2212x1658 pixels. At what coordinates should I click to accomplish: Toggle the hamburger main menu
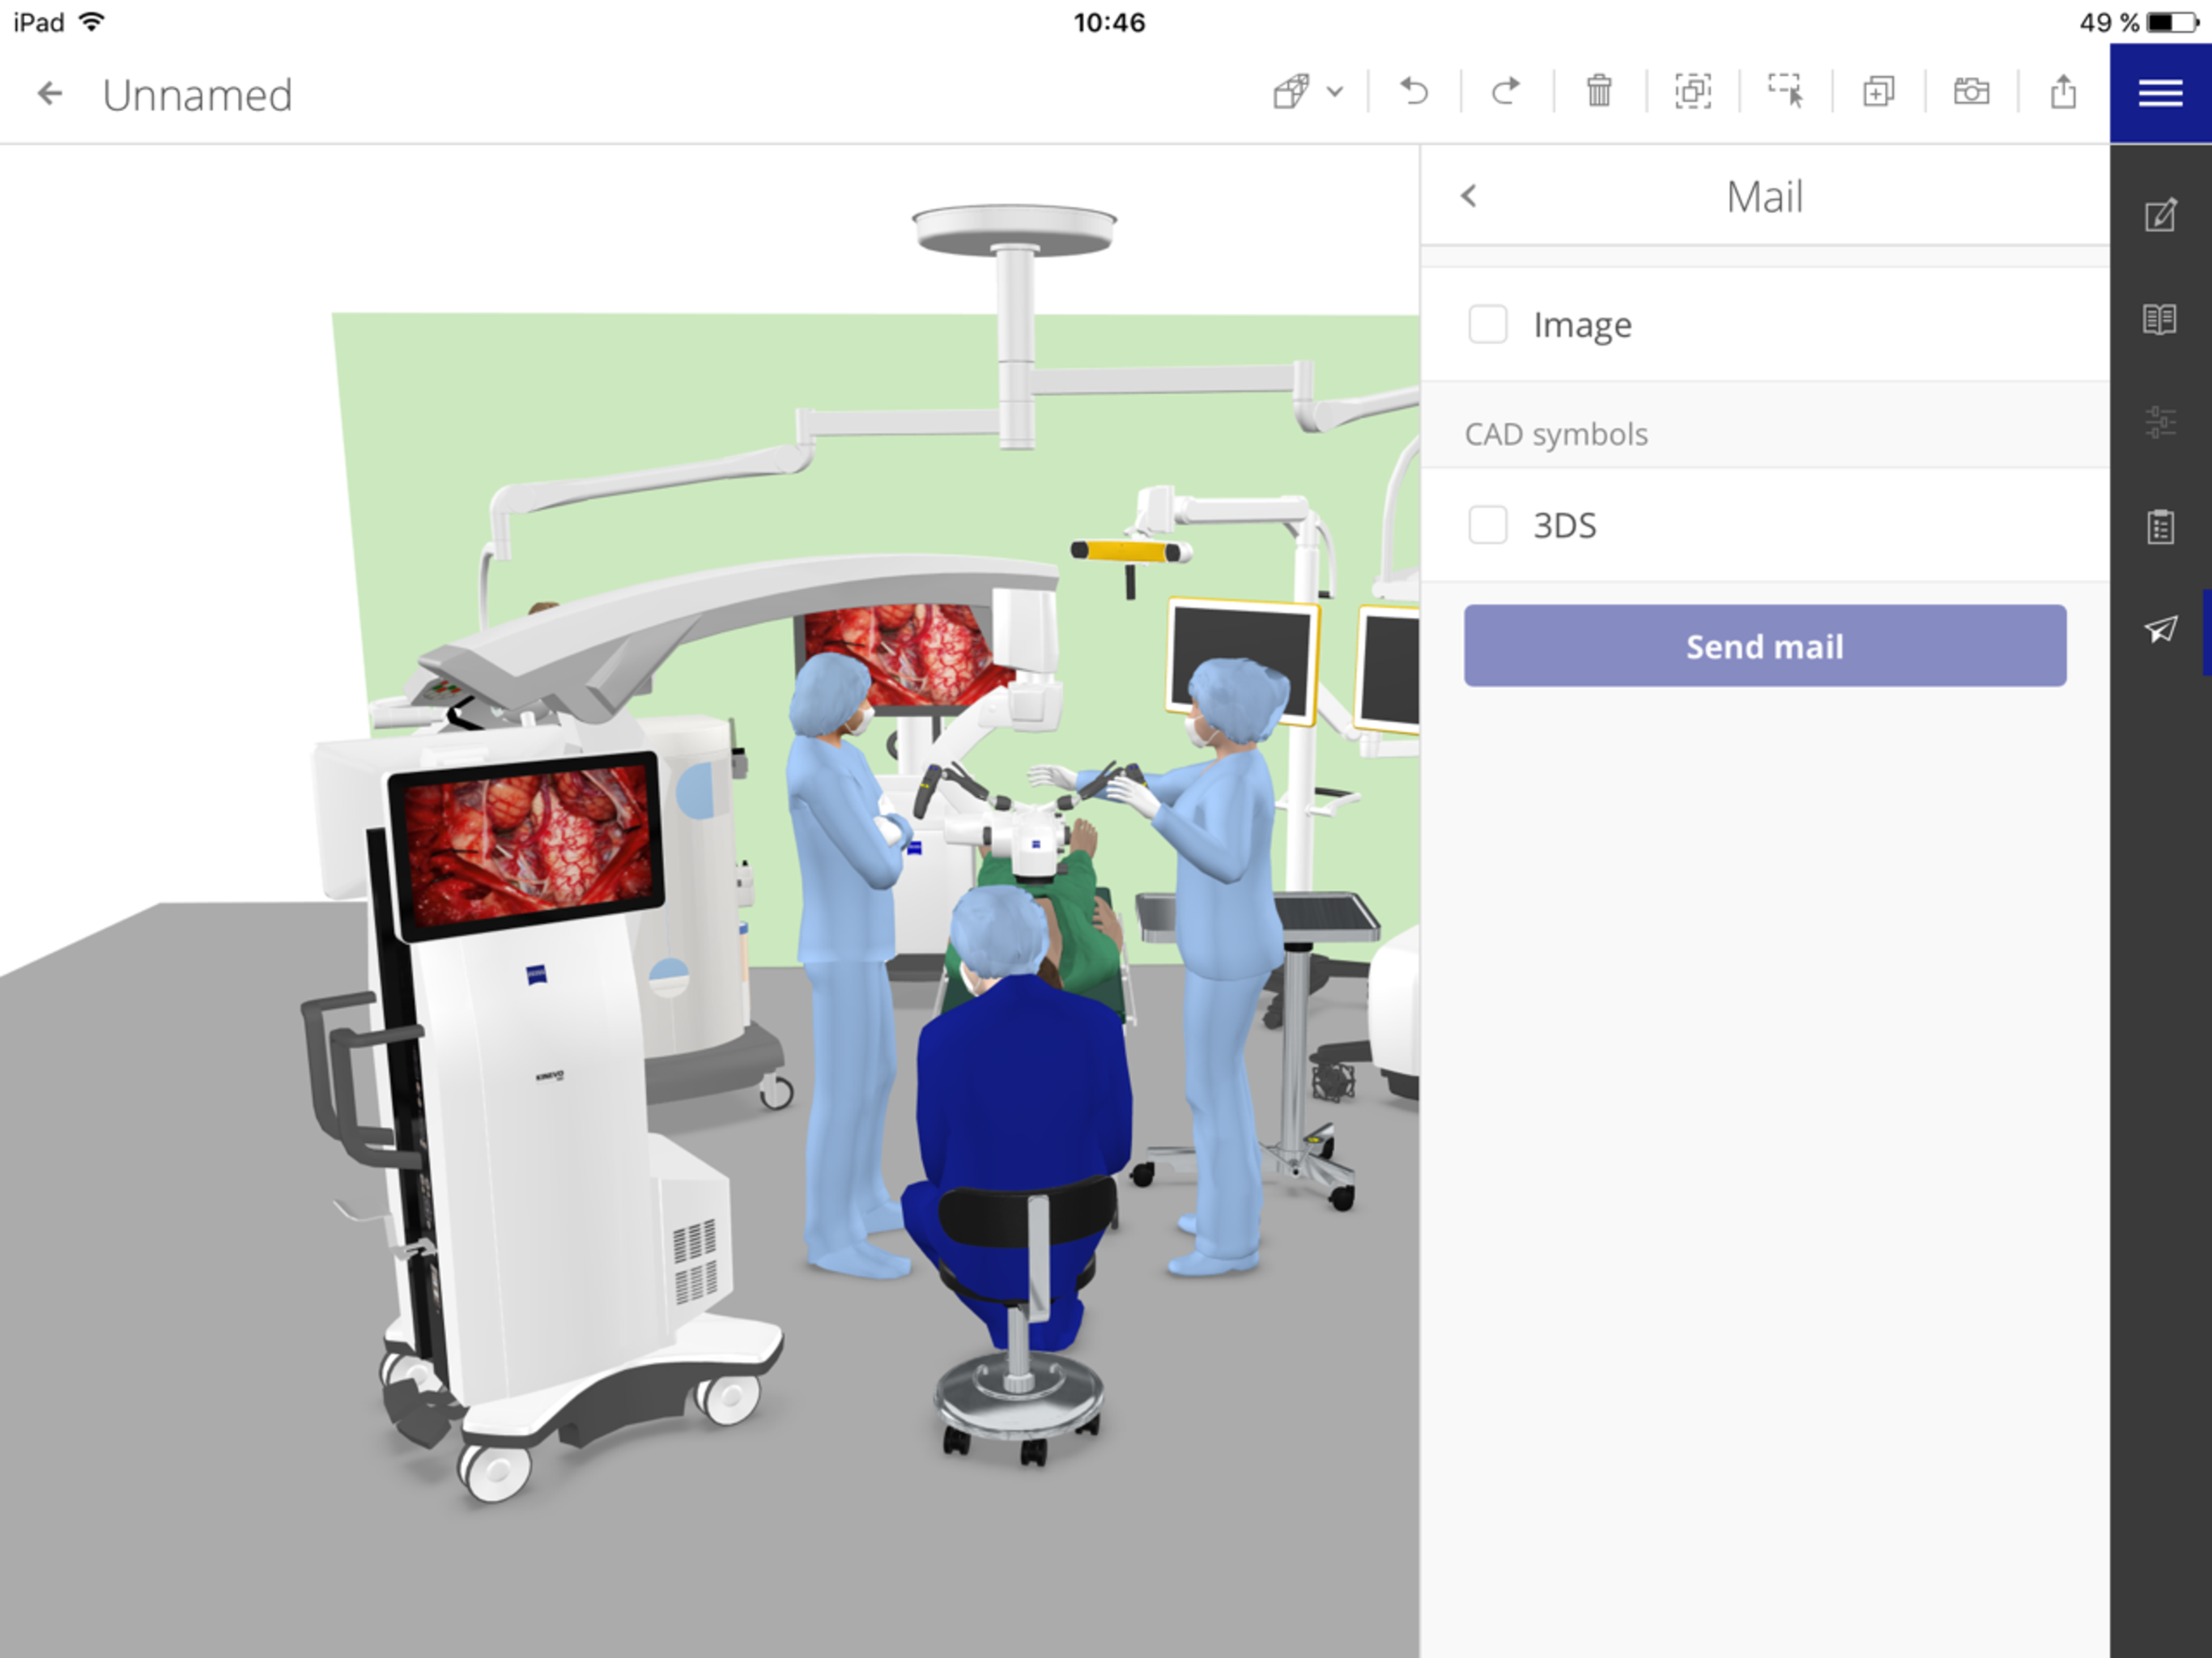click(2160, 93)
